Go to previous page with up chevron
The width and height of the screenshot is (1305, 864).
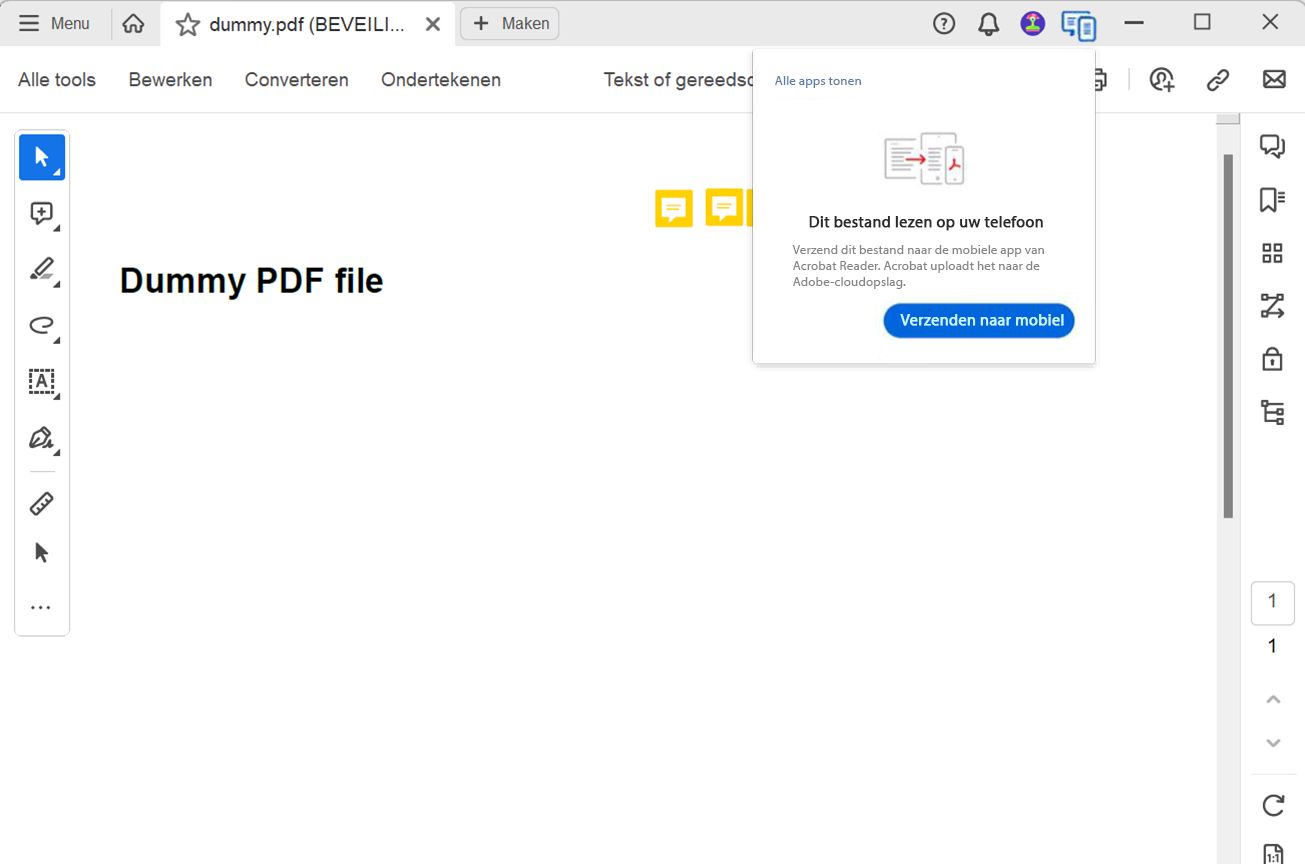tap(1273, 700)
